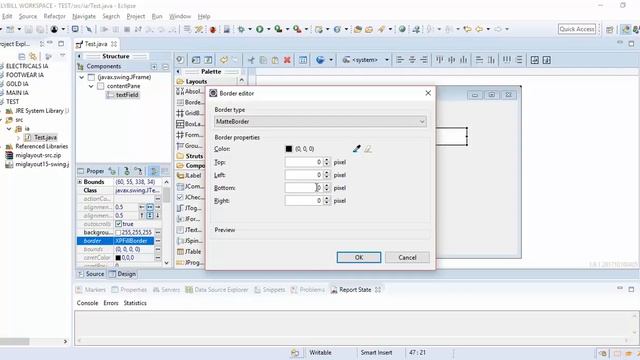Screen dimensions: 640x360
Task: Select JLabel component in the Palette
Action: coord(190,176)
